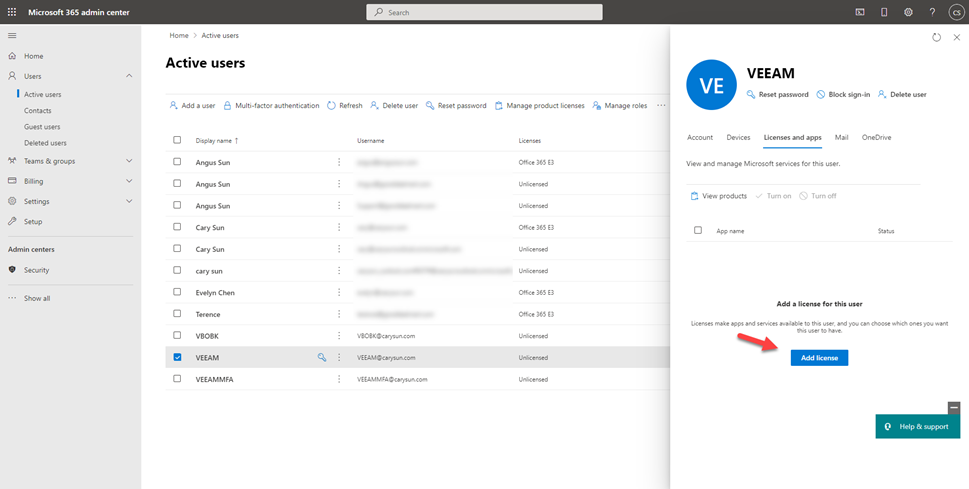The height and width of the screenshot is (489, 969).
Task: Open Manage product licenses
Action: [539, 106]
